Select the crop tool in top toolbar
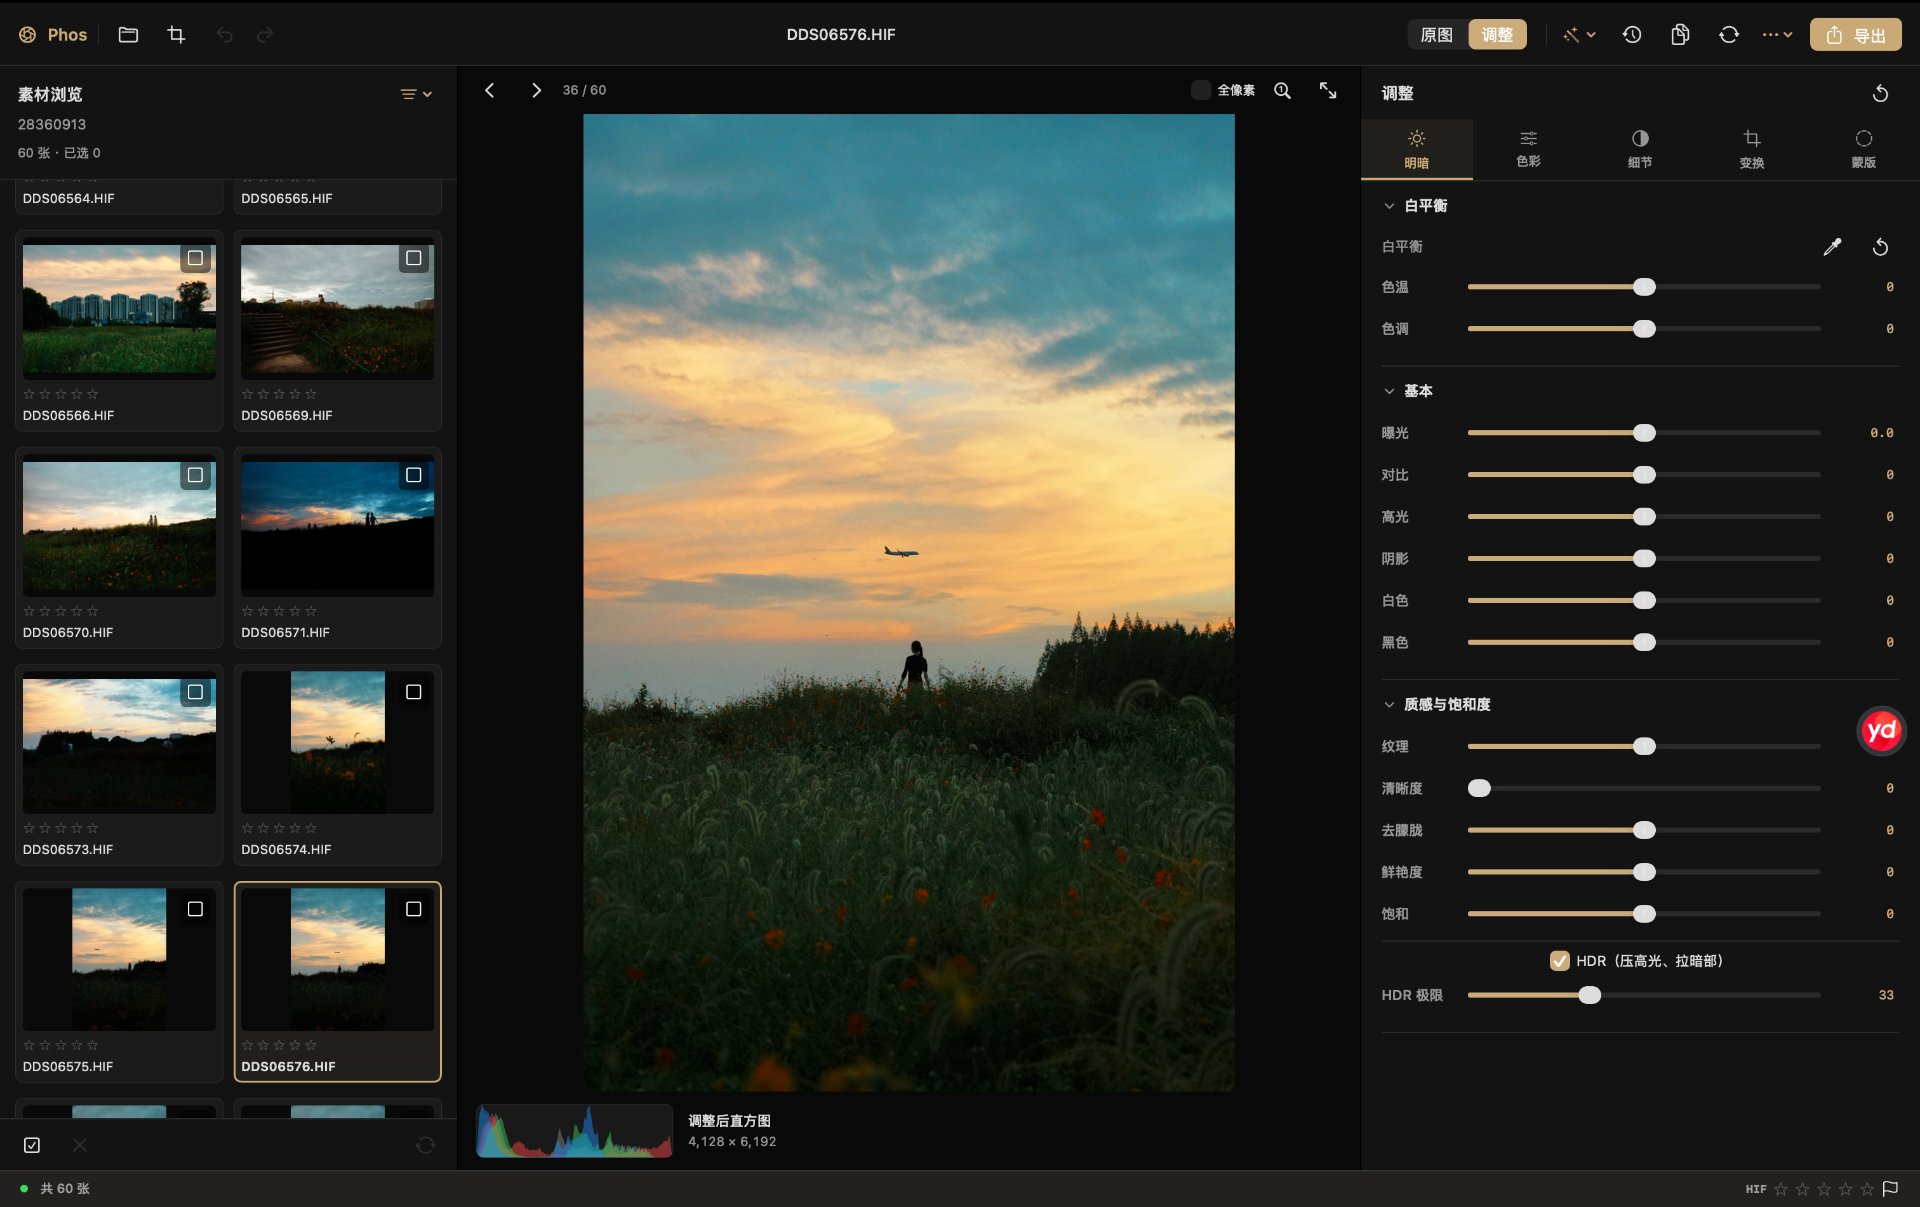The image size is (1920, 1207). pos(176,35)
